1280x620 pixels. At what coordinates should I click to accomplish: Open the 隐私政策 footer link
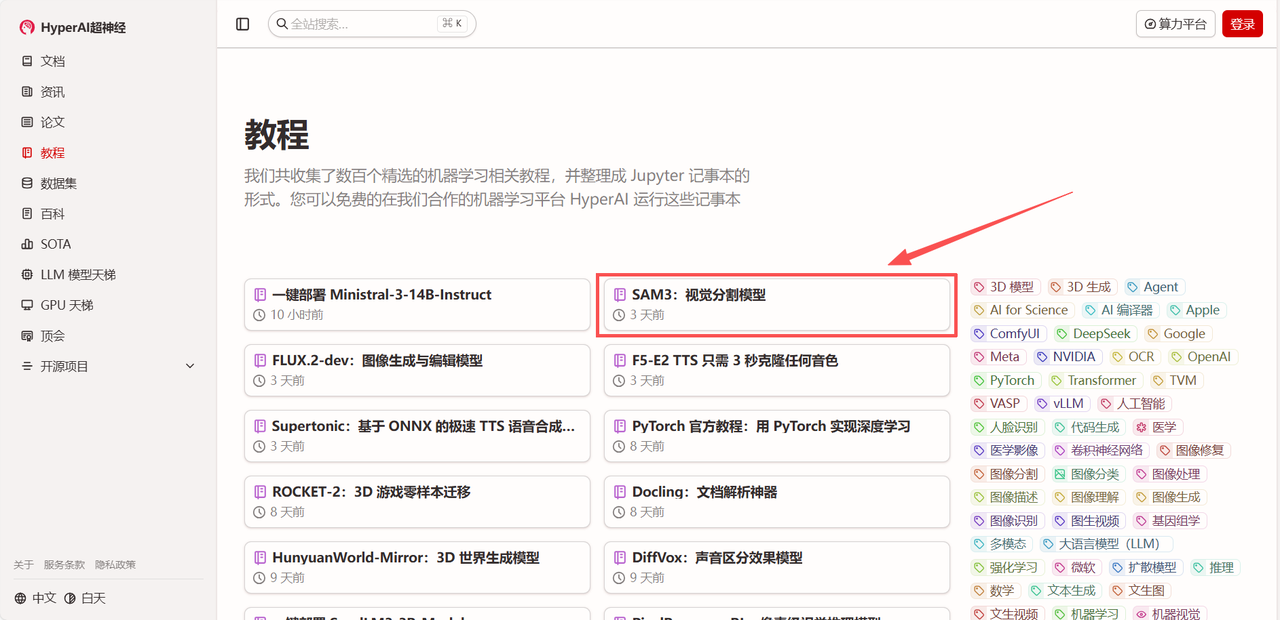tap(115, 565)
